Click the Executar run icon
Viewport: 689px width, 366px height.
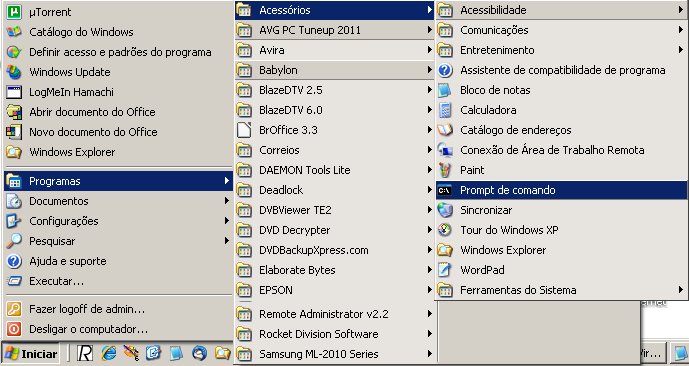click(14, 281)
